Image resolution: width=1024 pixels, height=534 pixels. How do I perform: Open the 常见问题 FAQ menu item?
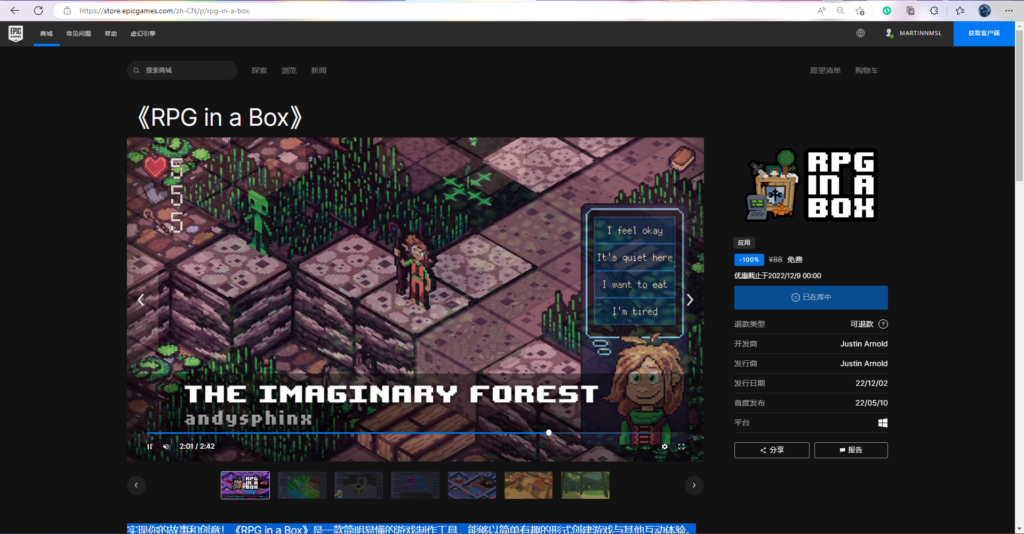(78, 33)
